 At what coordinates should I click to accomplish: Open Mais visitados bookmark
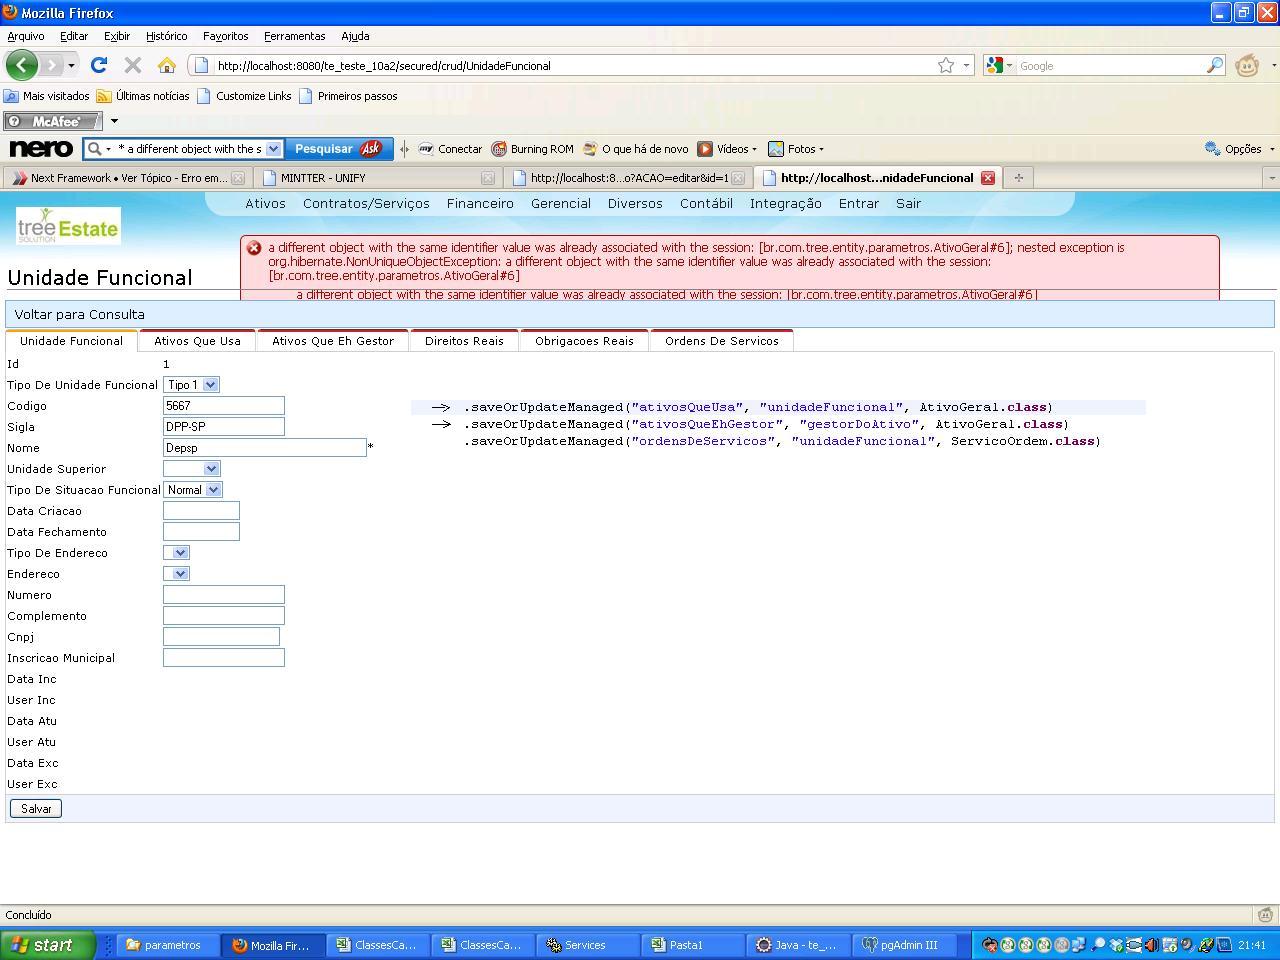[47, 96]
